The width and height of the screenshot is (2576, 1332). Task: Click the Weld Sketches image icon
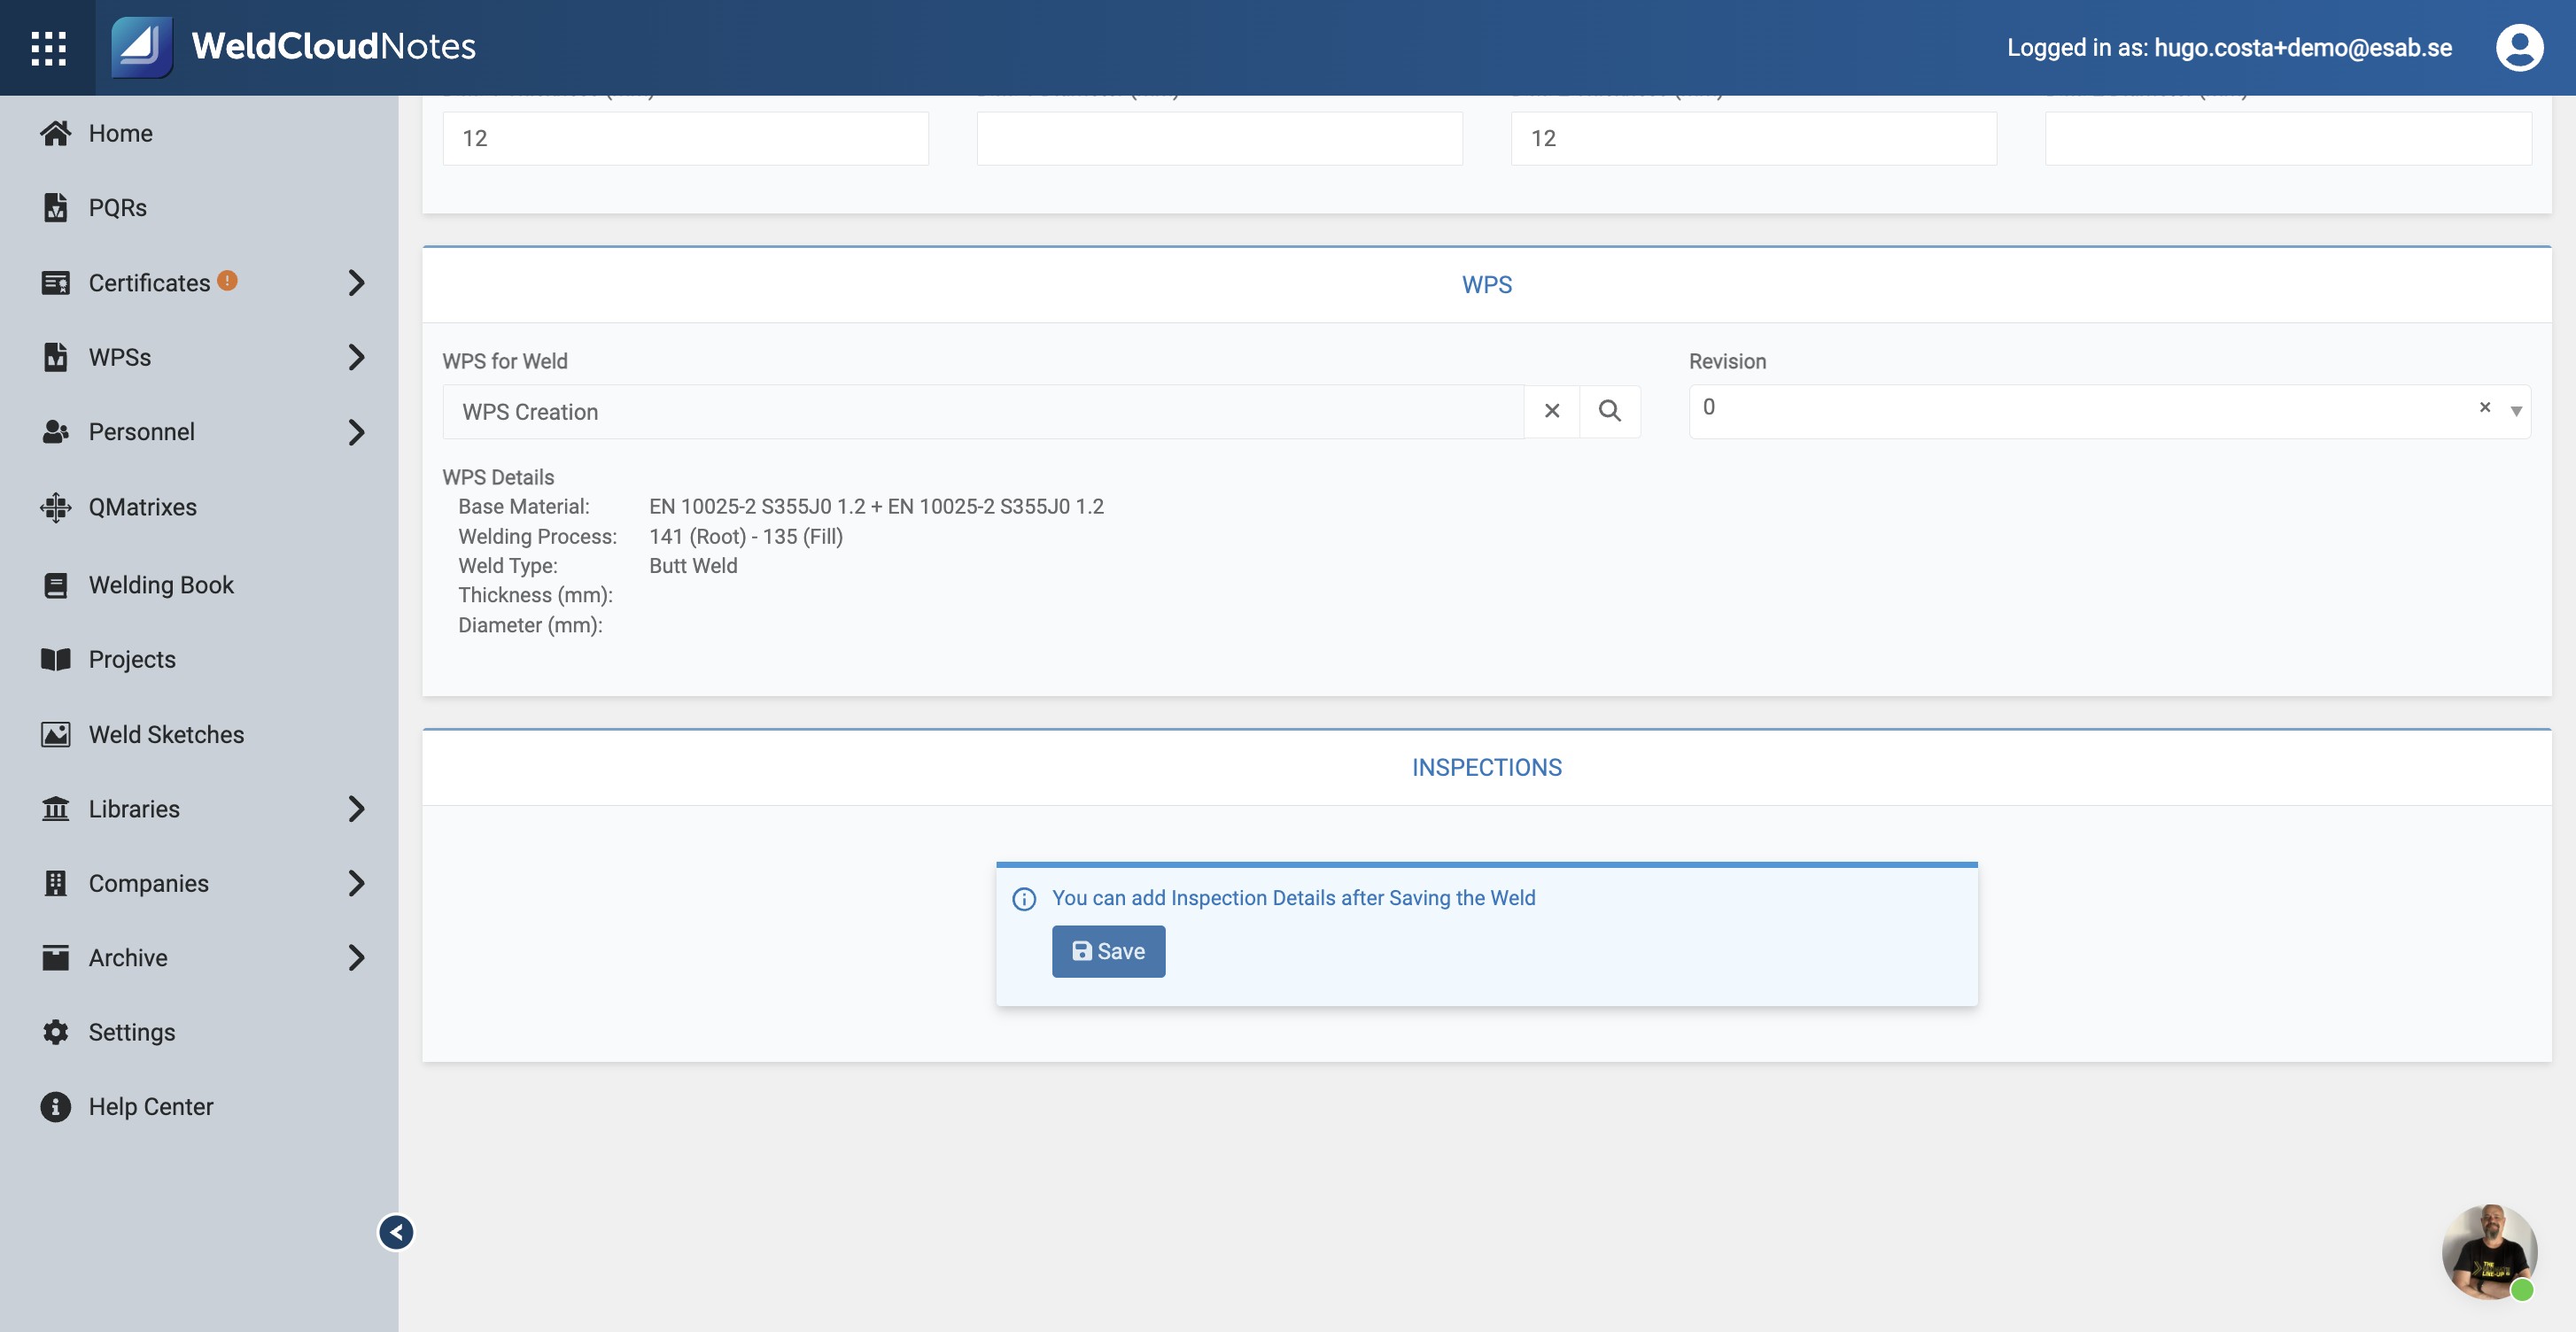point(56,734)
